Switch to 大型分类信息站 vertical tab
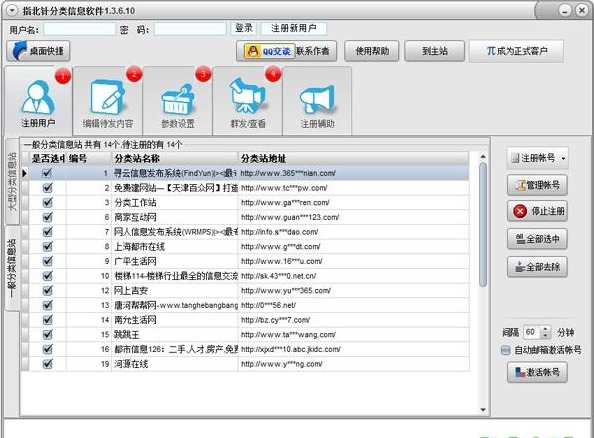 [x=12, y=181]
